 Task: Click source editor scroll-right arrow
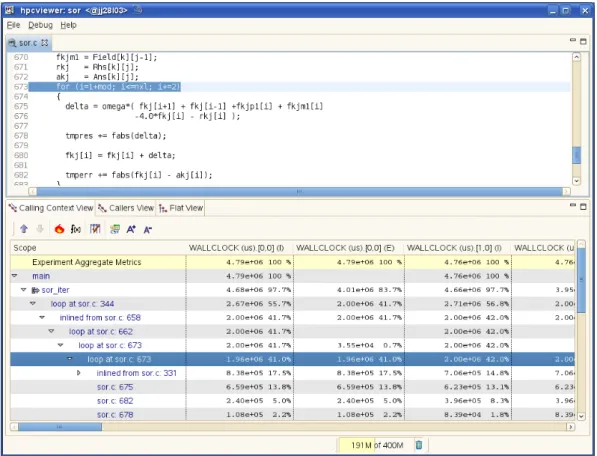pos(567,191)
